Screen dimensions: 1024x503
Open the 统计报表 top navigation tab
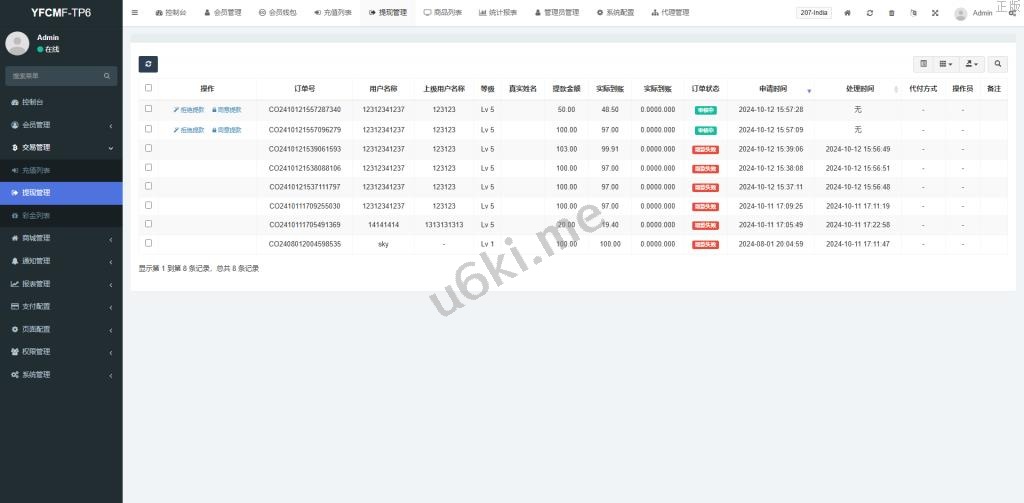click(x=498, y=13)
